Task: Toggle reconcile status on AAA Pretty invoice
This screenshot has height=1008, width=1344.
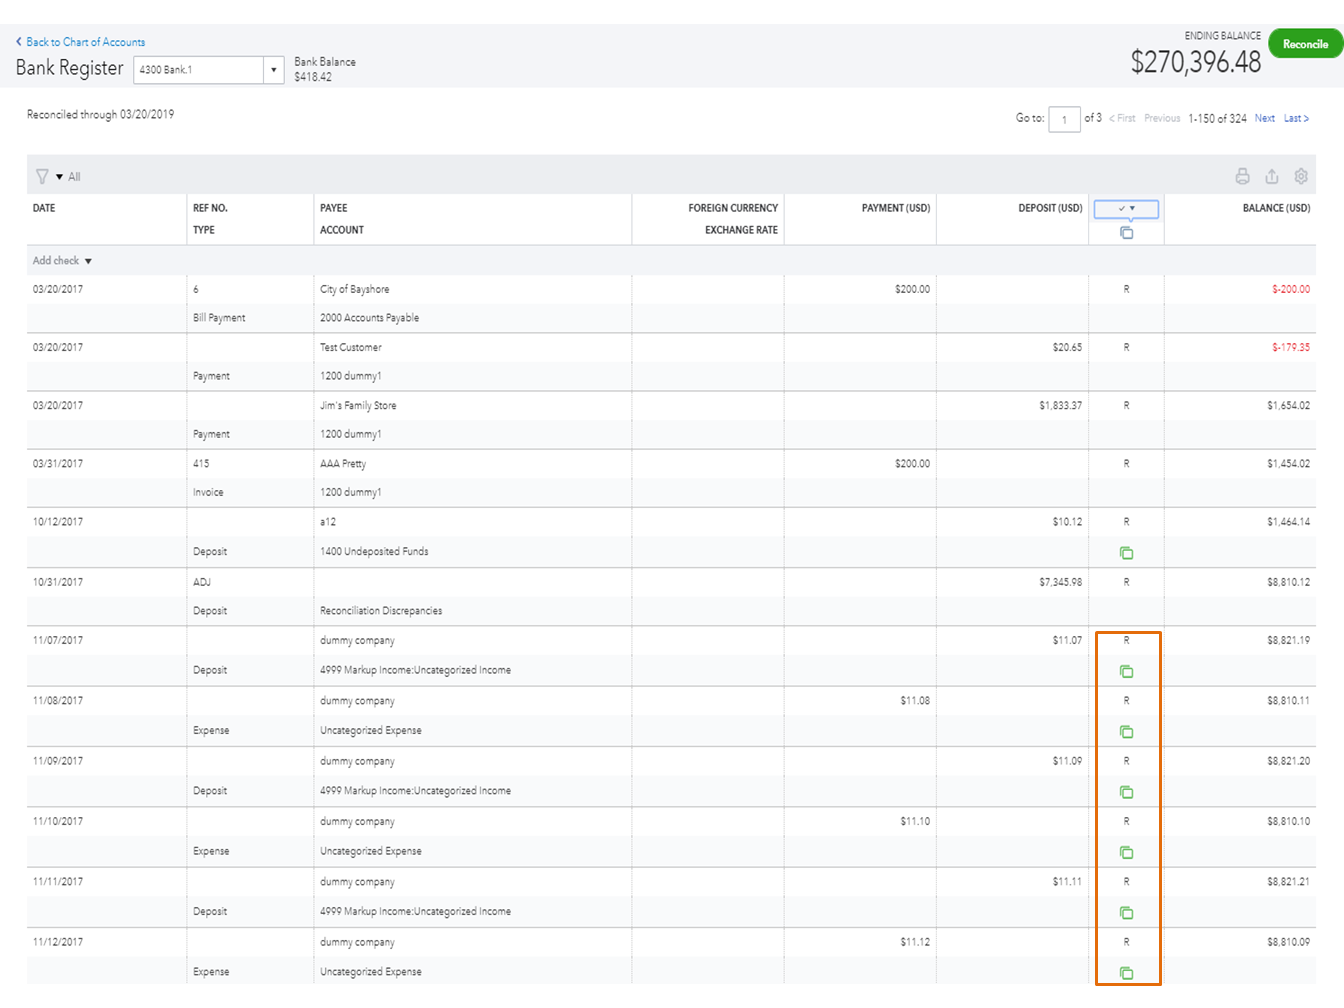Action: (1127, 463)
